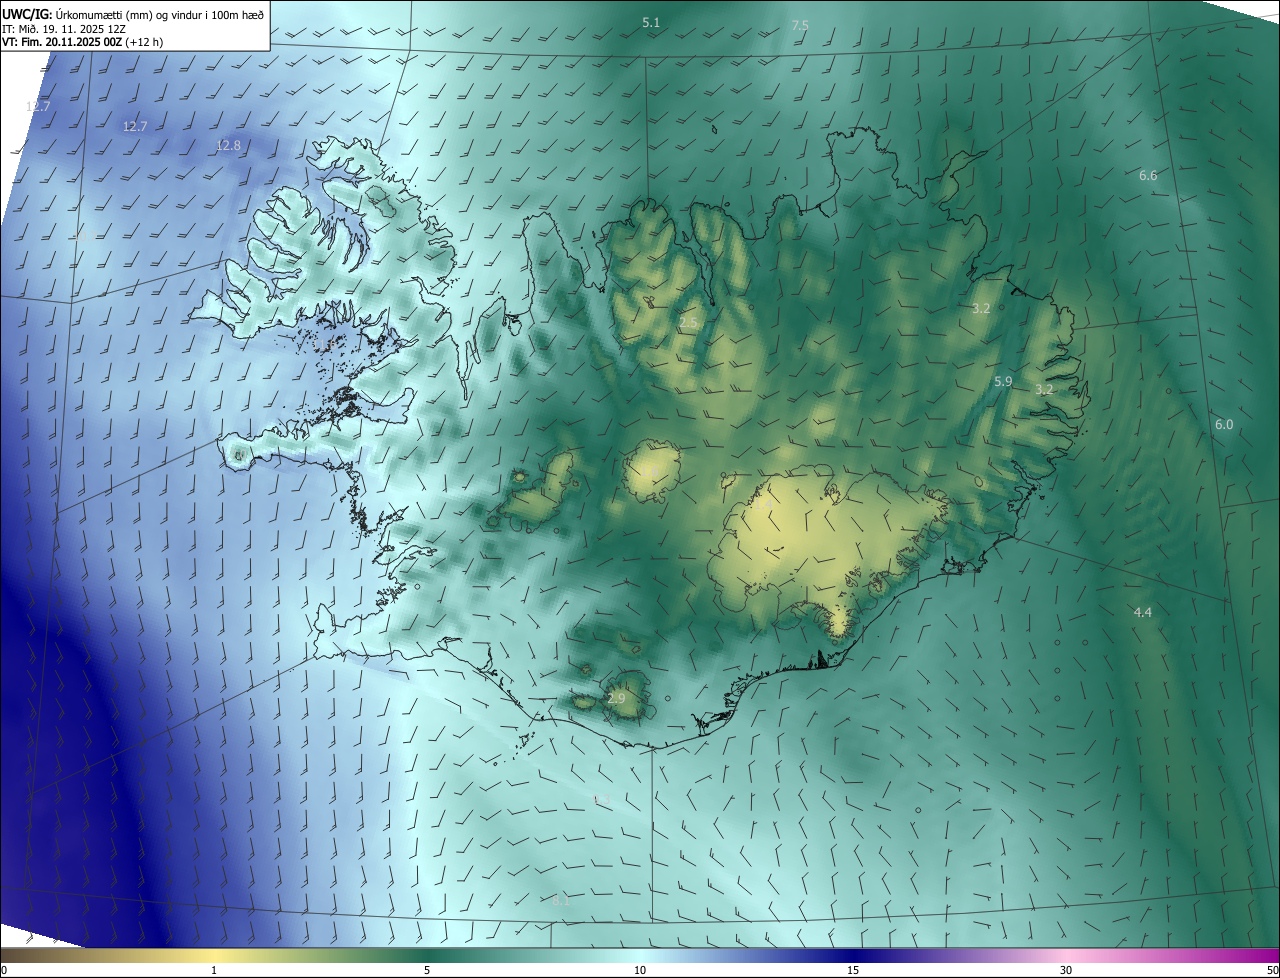Click the 7.5 value label on map
This screenshot has width=1280, height=978.
[800, 26]
